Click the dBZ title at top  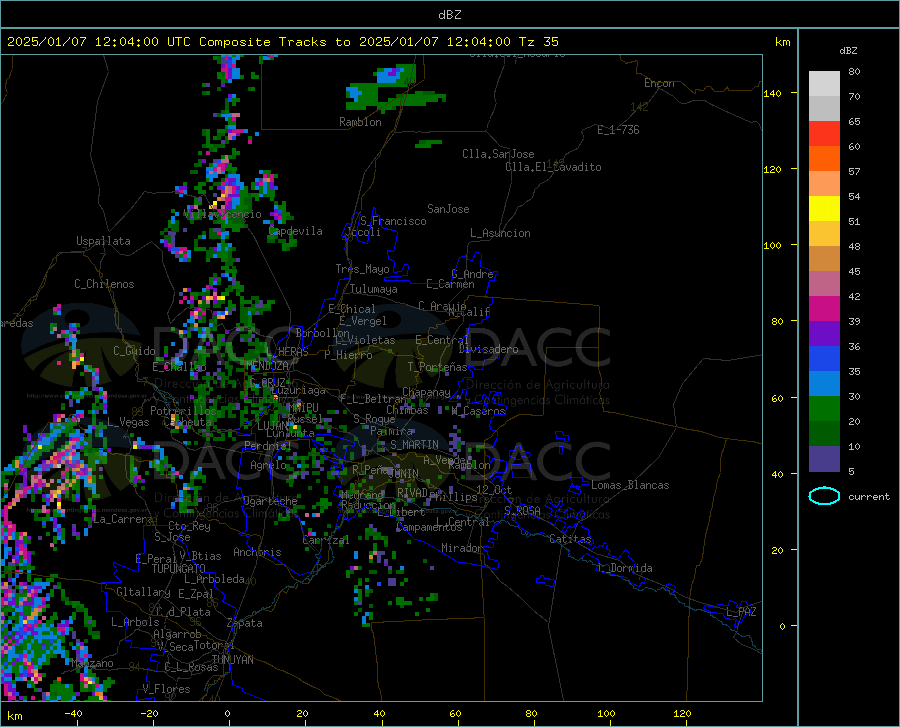pyautogui.click(x=449, y=14)
